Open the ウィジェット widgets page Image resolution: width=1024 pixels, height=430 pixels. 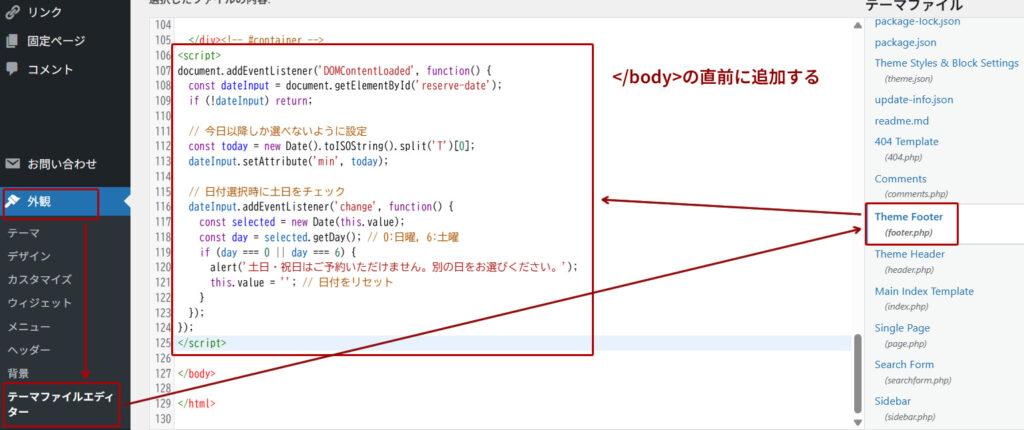[39, 302]
